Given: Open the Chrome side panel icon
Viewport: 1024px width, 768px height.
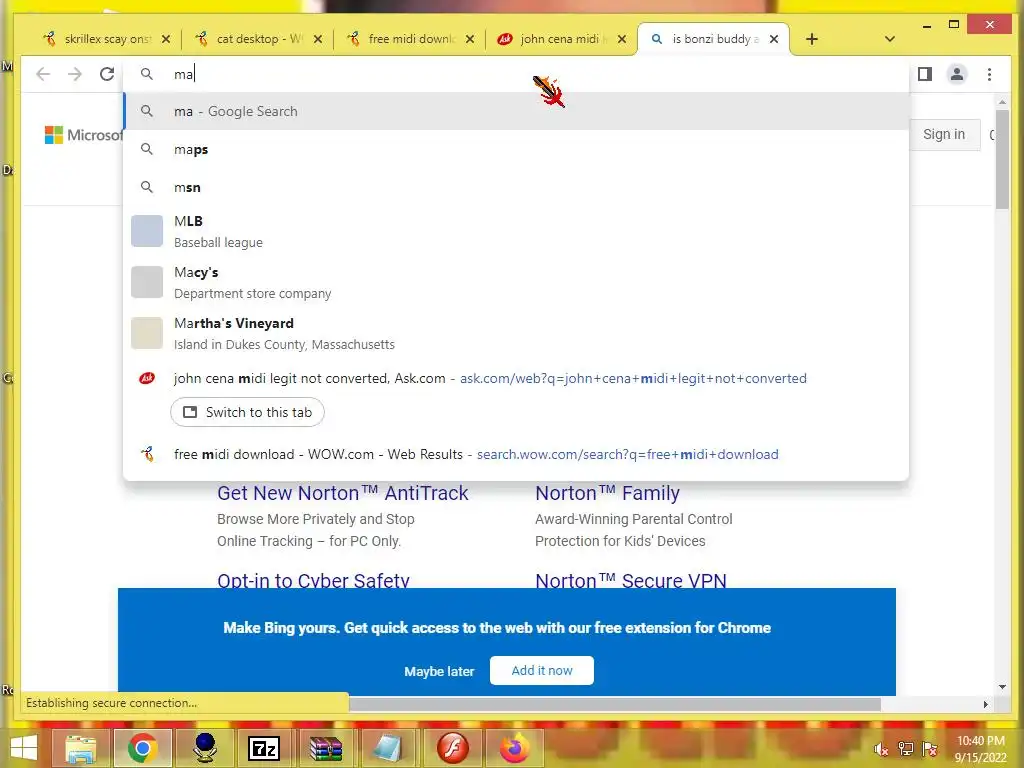Looking at the screenshot, I should point(925,74).
